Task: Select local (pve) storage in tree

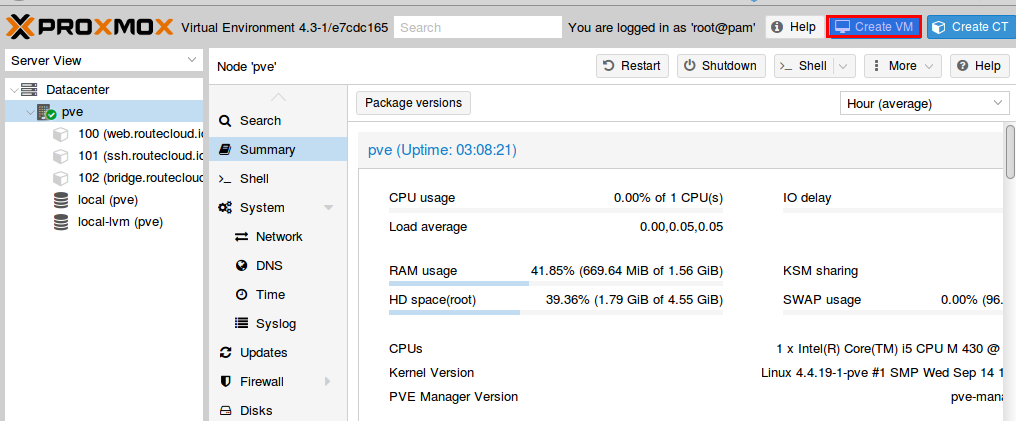Action: pos(104,200)
